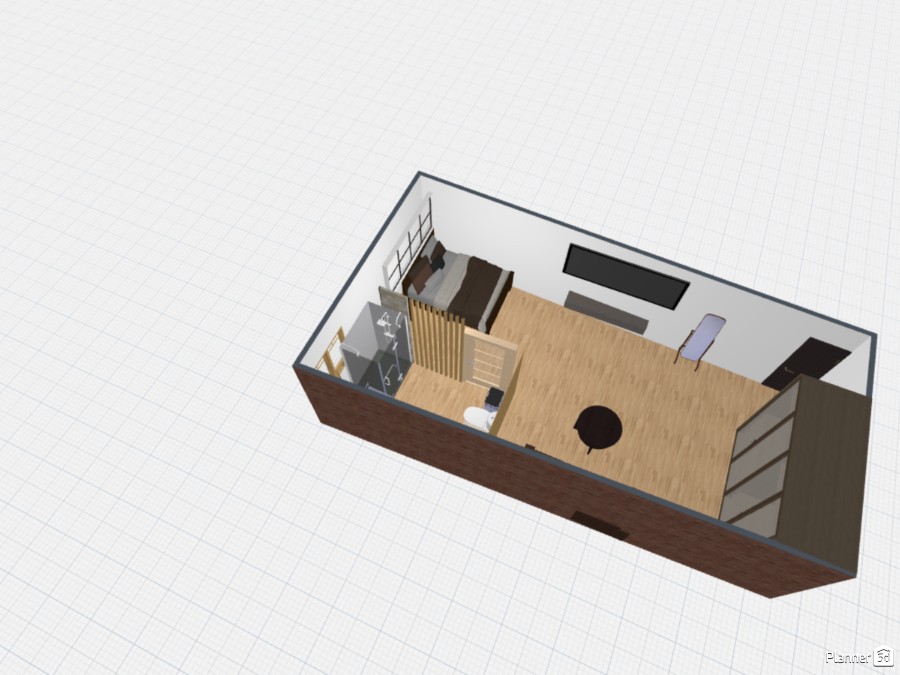Viewport: 900px width, 675px height.
Task: Select the toilet in the bathroom area
Action: [x=478, y=414]
